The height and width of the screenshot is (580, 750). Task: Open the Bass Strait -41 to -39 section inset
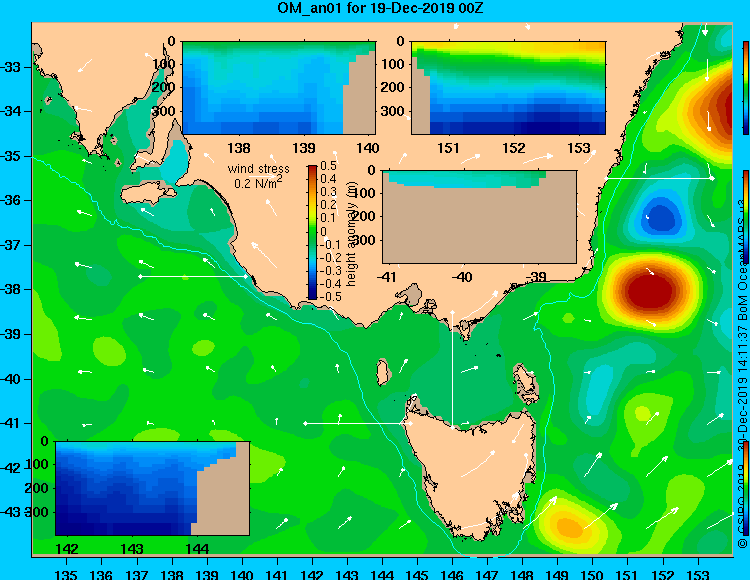479,217
